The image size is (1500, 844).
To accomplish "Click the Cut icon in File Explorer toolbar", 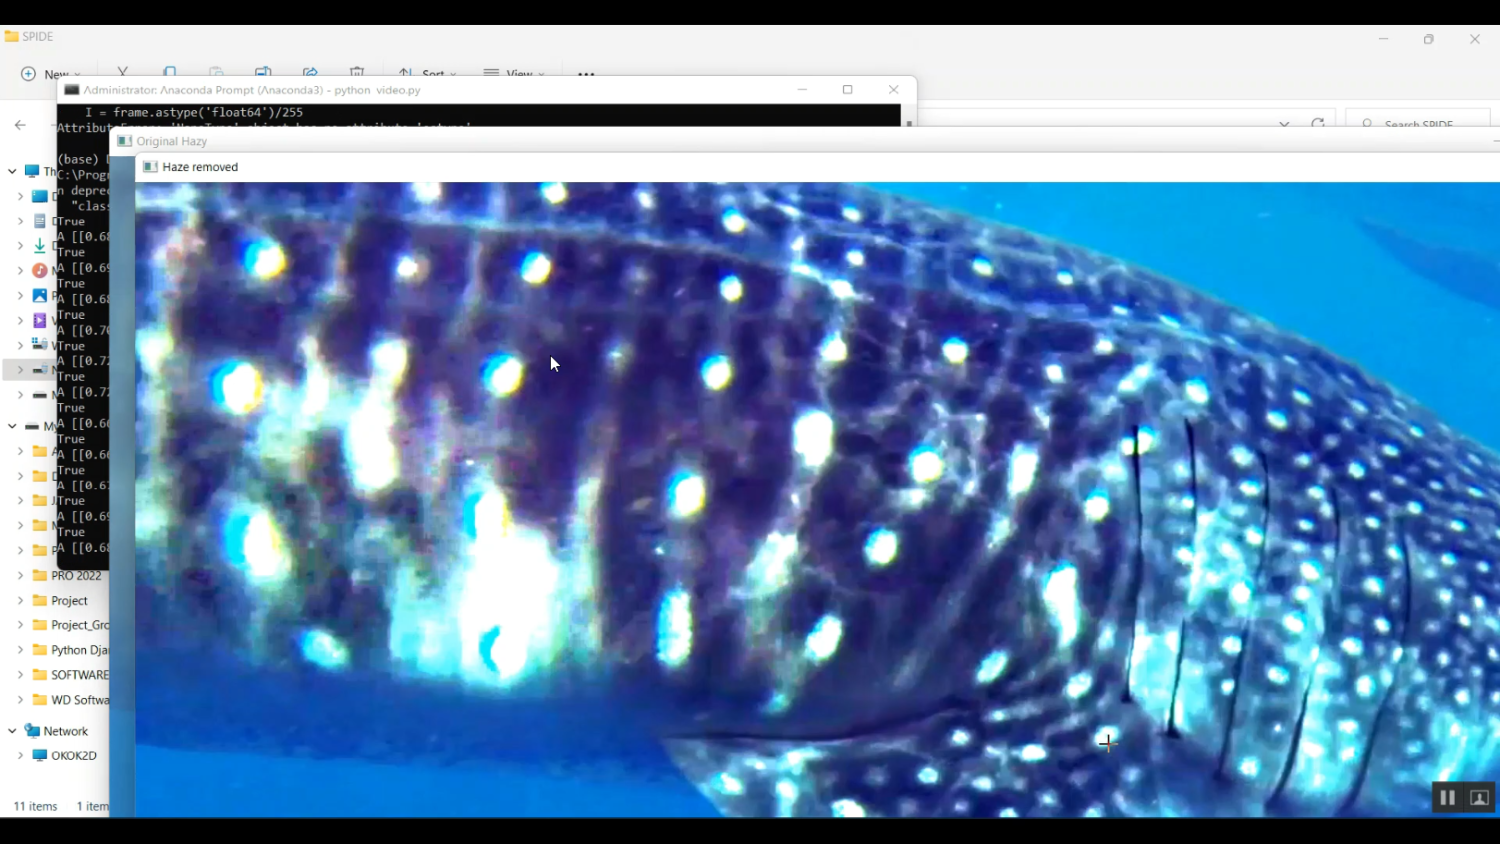I will [123, 72].
